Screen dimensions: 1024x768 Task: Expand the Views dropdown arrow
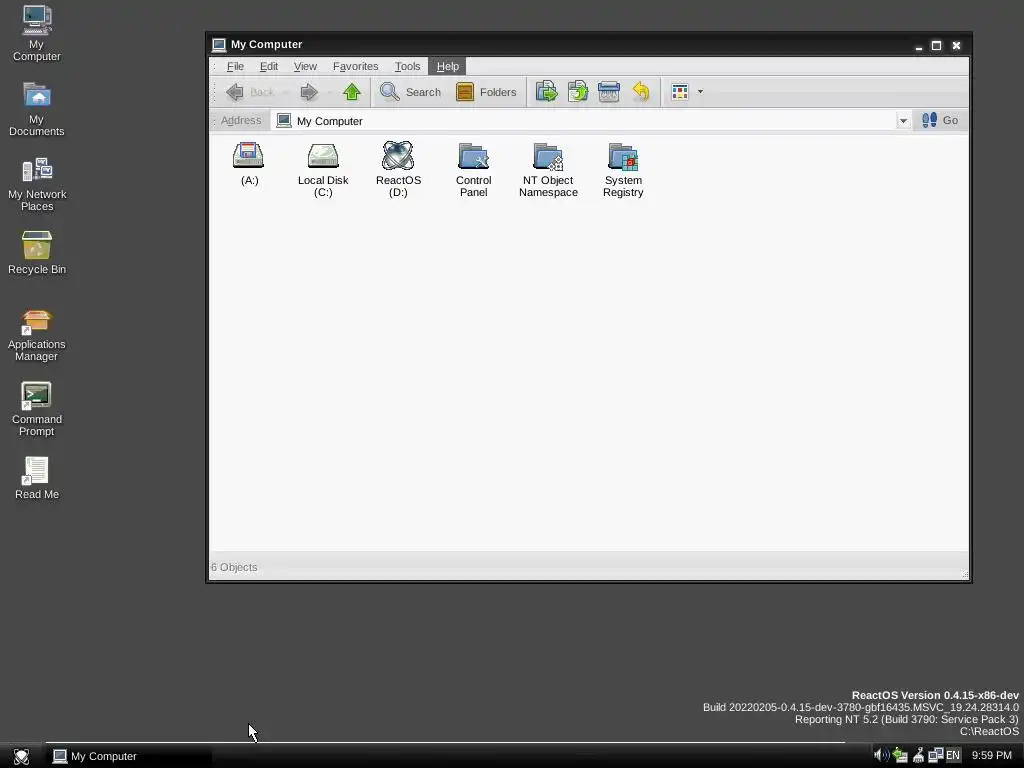700,92
